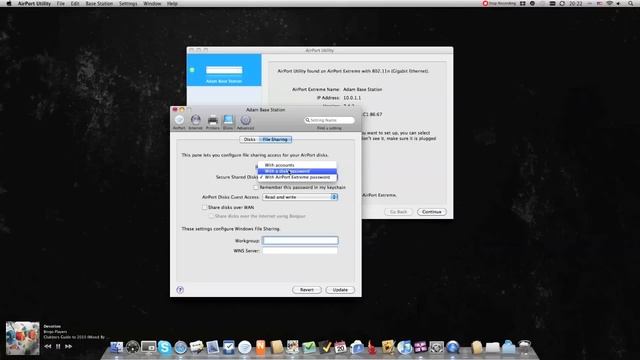The width and height of the screenshot is (640, 360).
Task: Switch to the Disks tab
Action: [249, 140]
